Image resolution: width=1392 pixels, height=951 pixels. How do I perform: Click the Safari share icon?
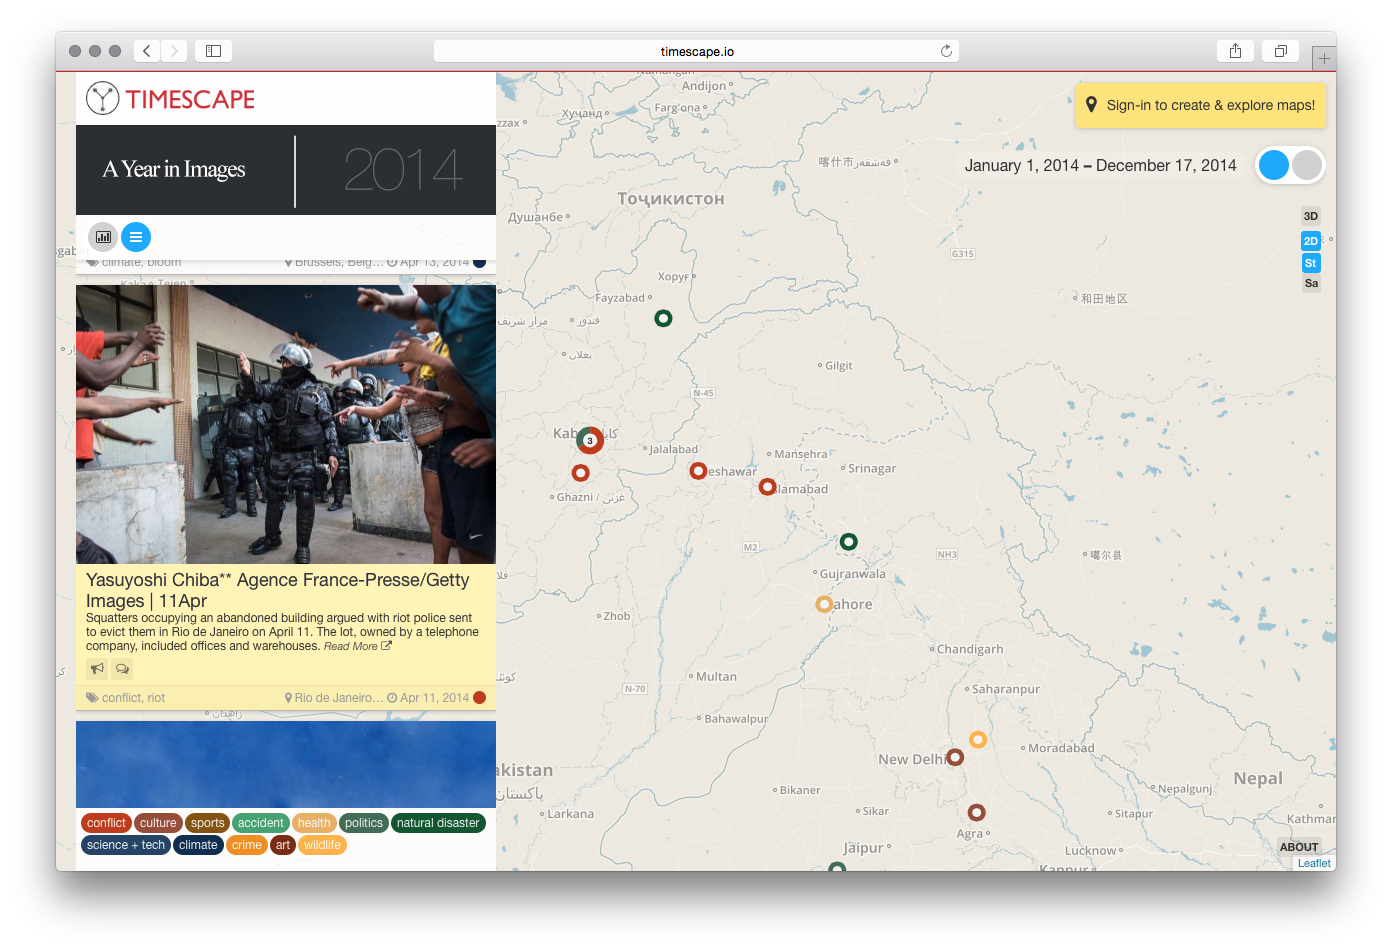pos(1235,51)
